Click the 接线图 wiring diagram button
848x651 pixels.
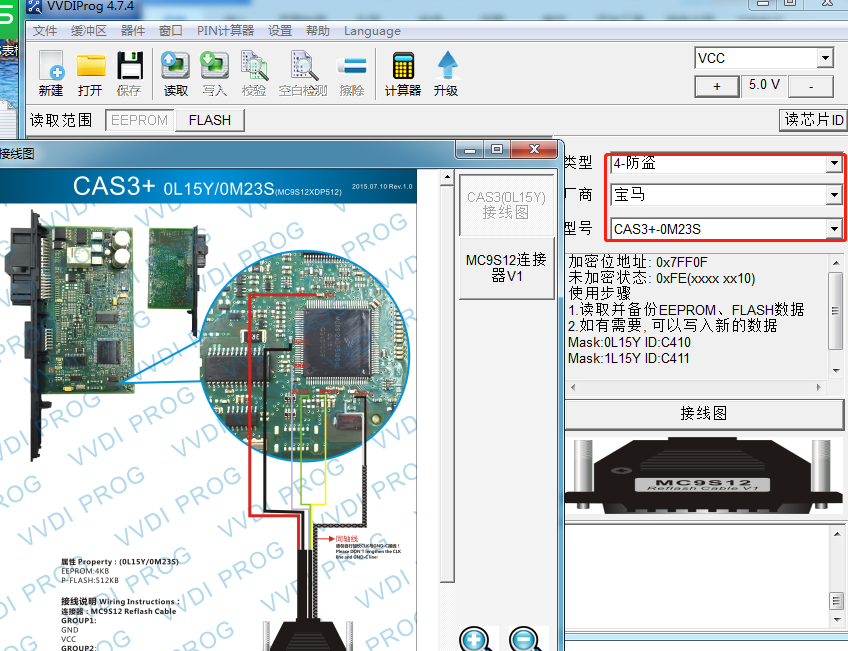[x=704, y=414]
